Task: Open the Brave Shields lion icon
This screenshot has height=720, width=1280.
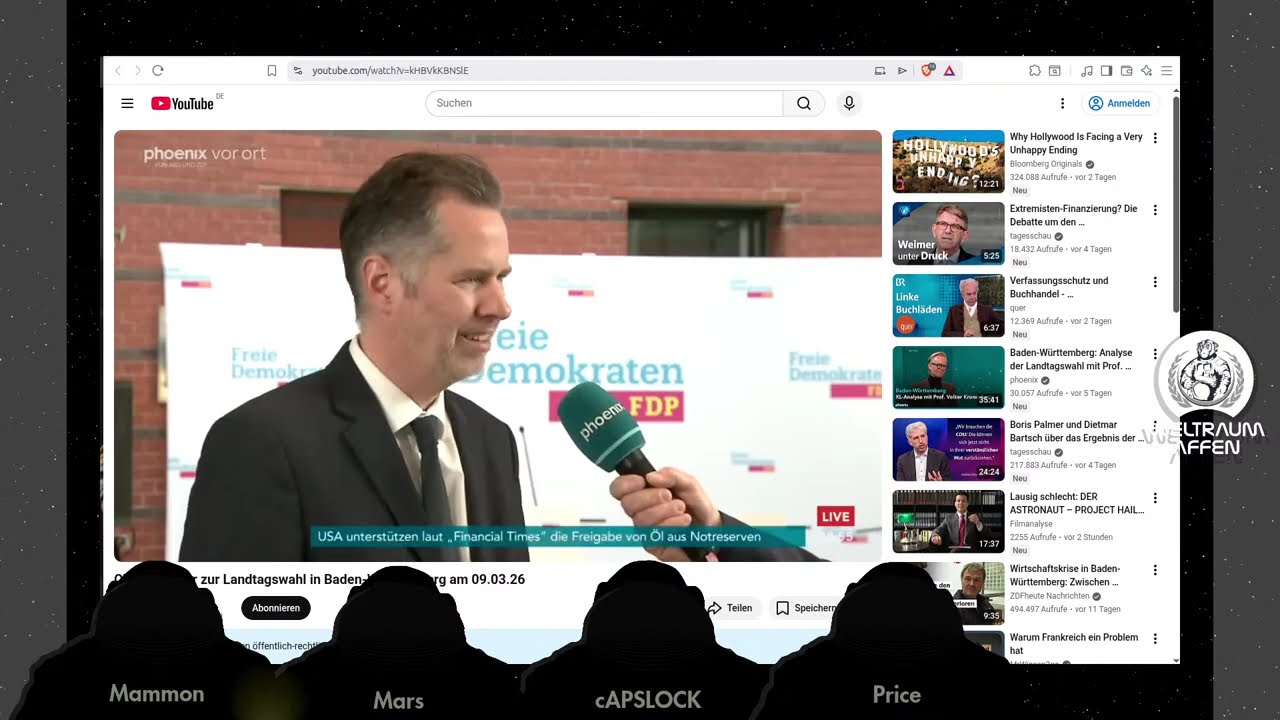Action: coord(928,71)
